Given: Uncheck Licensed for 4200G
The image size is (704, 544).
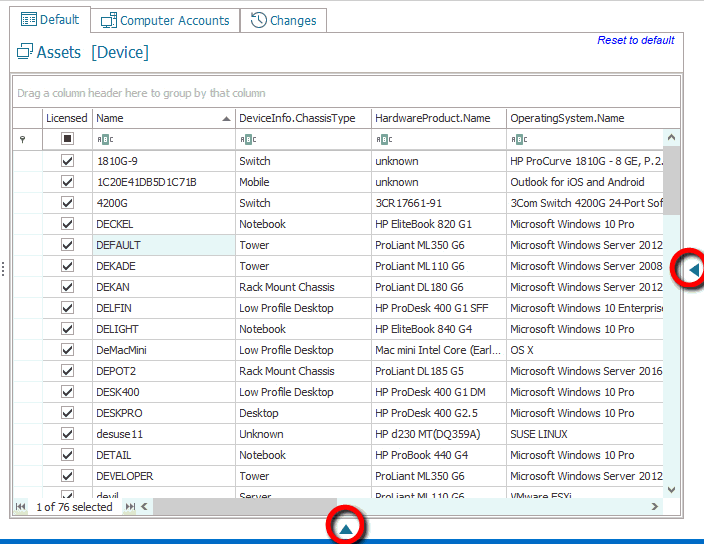Looking at the screenshot, I should point(67,203).
